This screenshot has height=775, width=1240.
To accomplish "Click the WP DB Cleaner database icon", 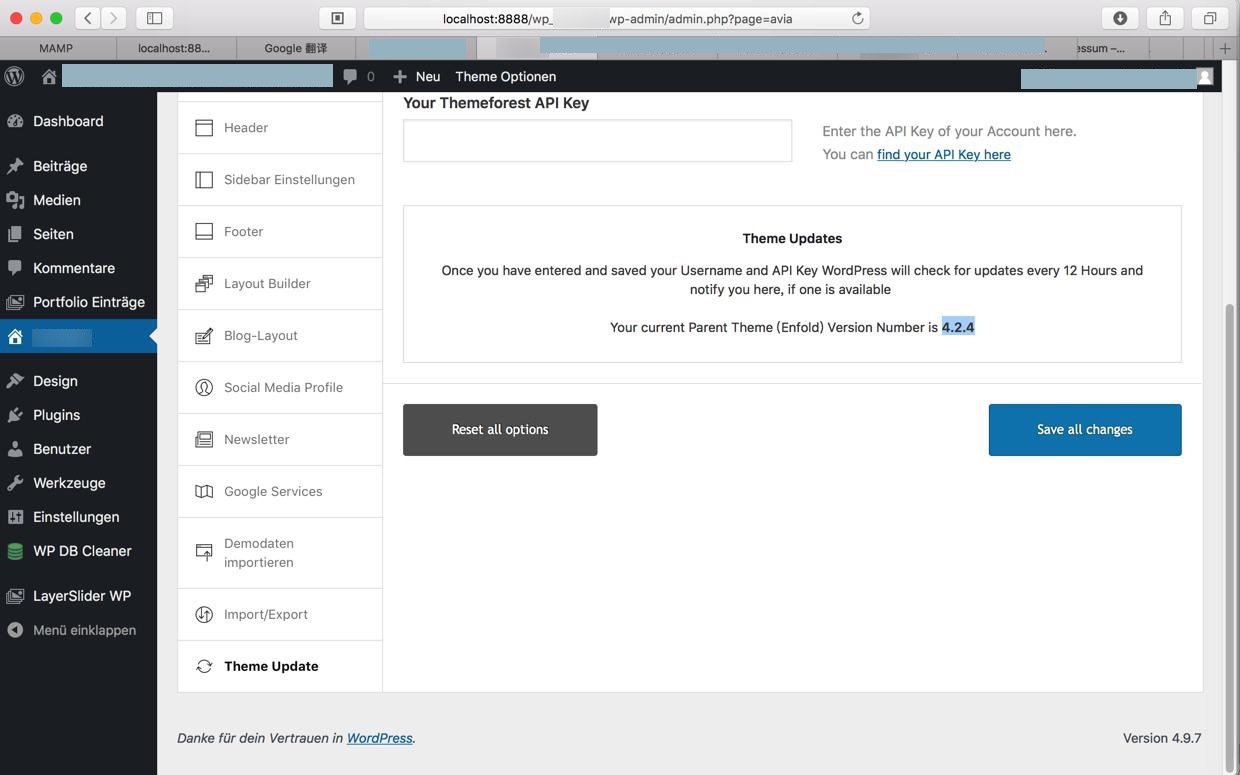I will [15, 551].
